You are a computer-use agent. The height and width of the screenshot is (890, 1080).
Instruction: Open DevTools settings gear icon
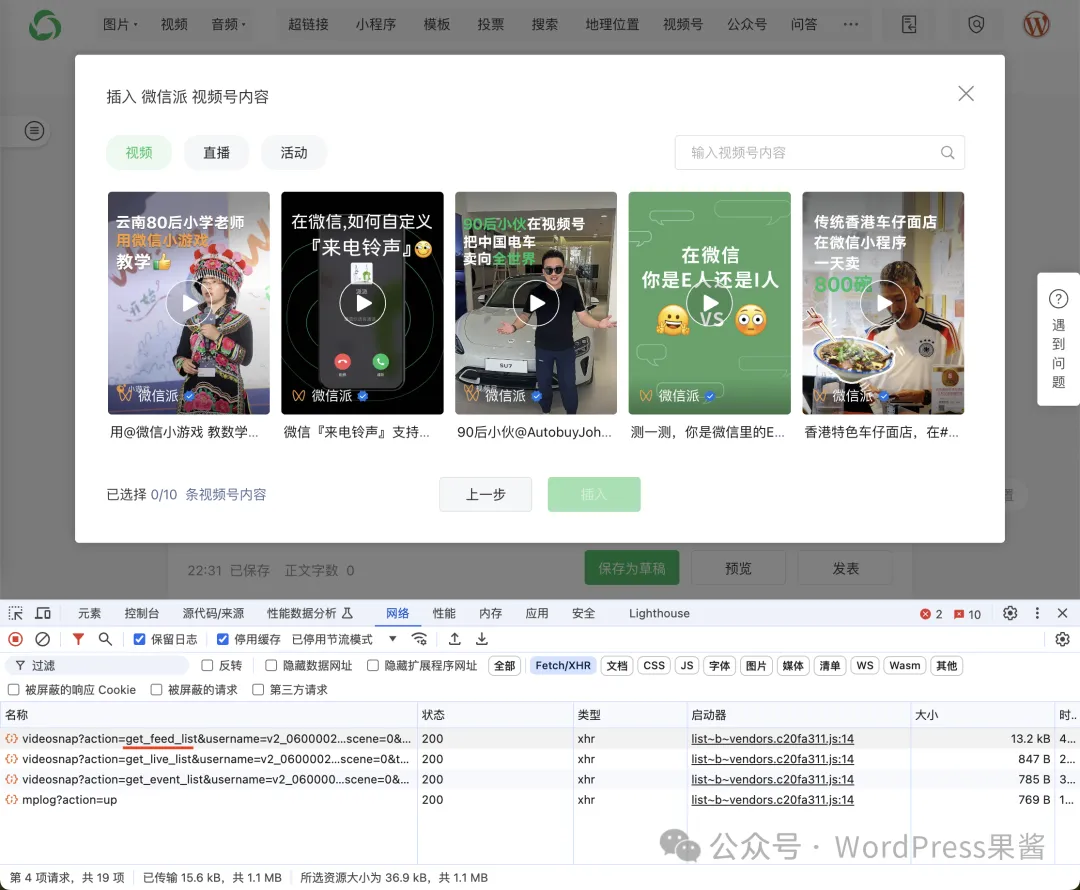coord(1010,613)
